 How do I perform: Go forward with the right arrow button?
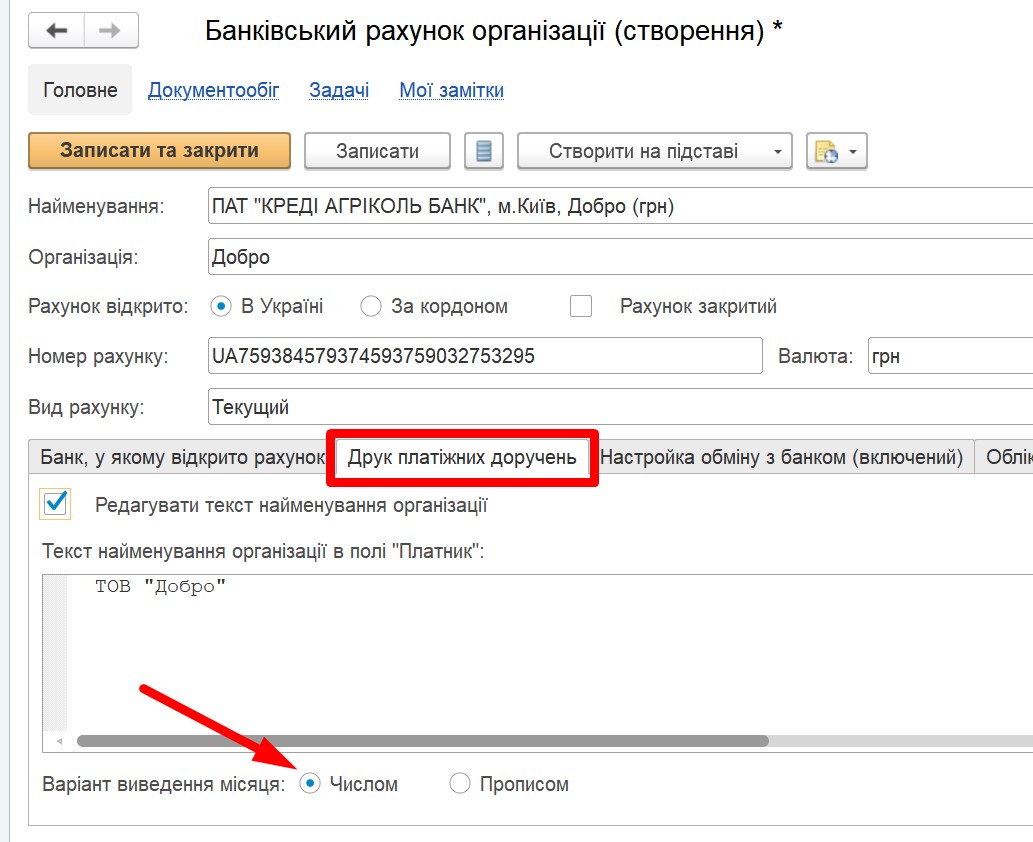(111, 30)
